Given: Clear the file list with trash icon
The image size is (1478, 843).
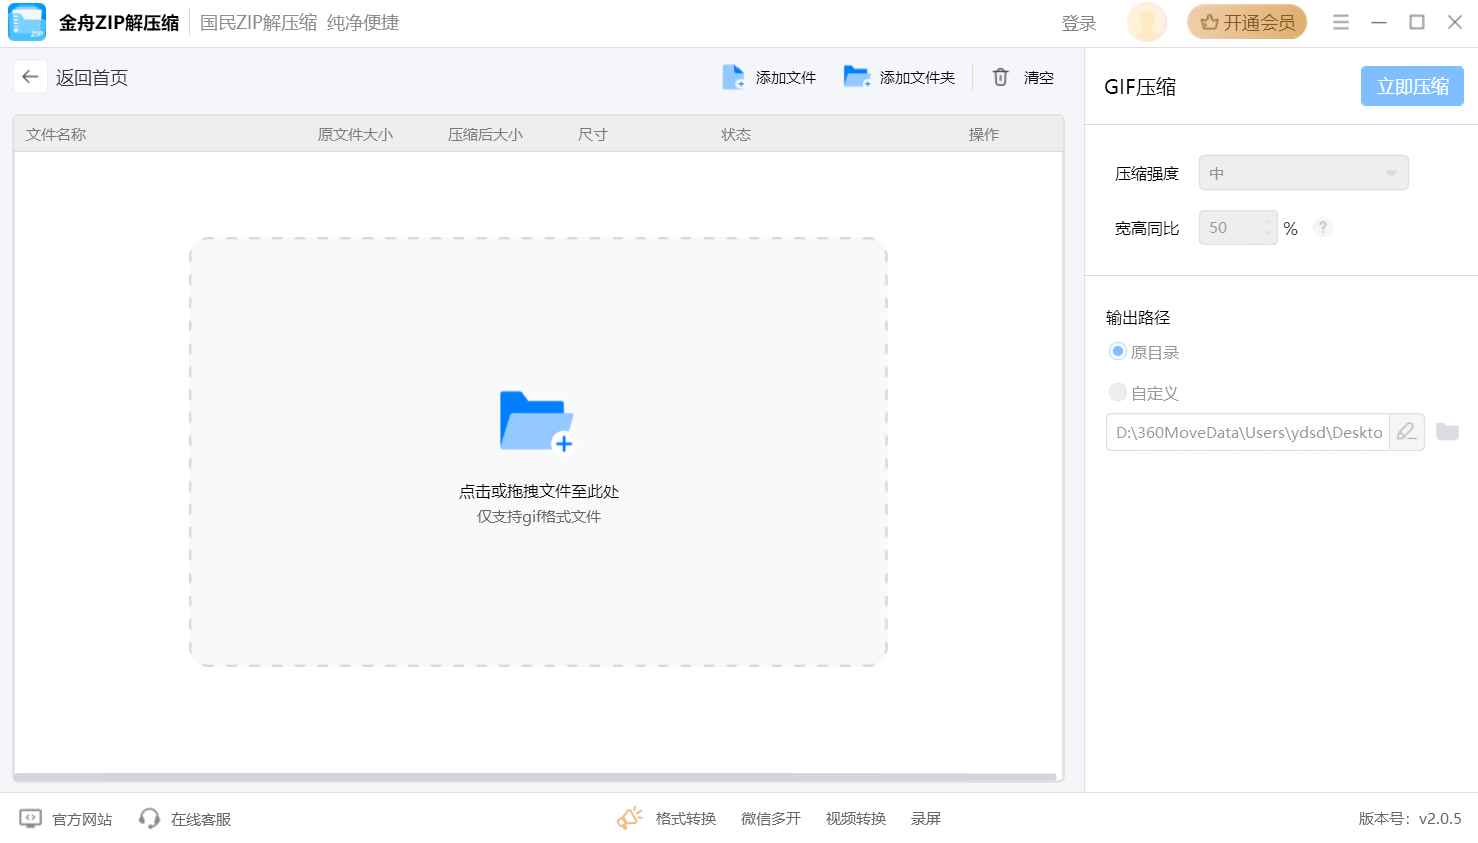Looking at the screenshot, I should [1000, 76].
